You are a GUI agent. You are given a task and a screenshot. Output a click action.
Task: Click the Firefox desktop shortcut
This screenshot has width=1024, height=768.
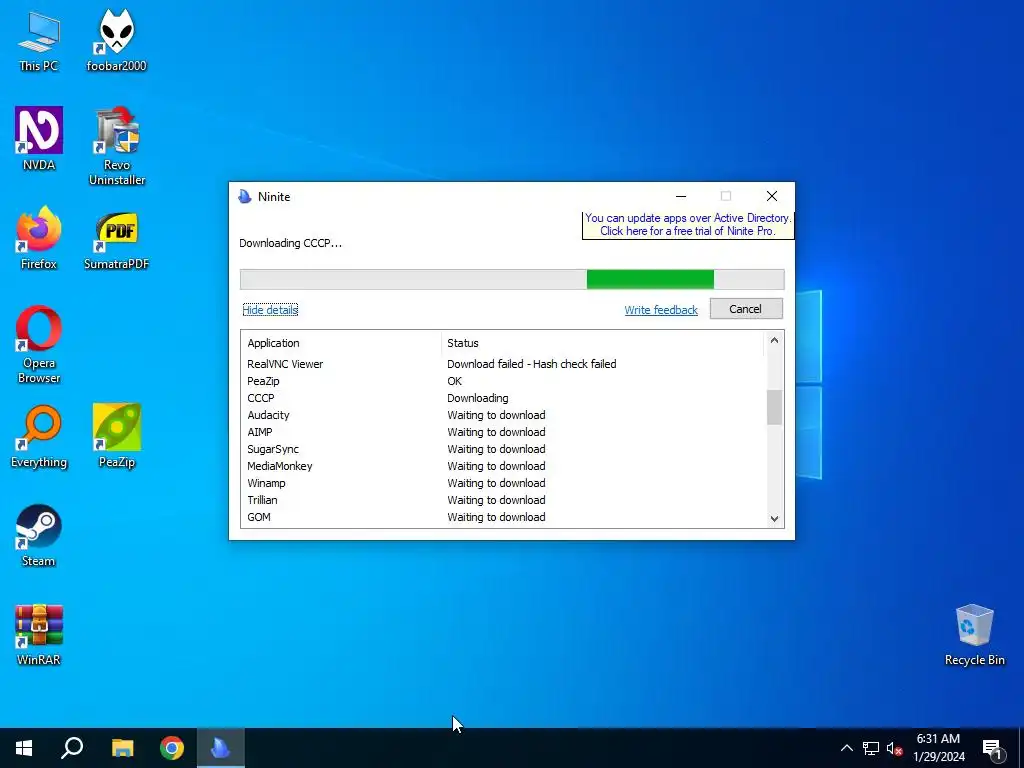tap(39, 238)
